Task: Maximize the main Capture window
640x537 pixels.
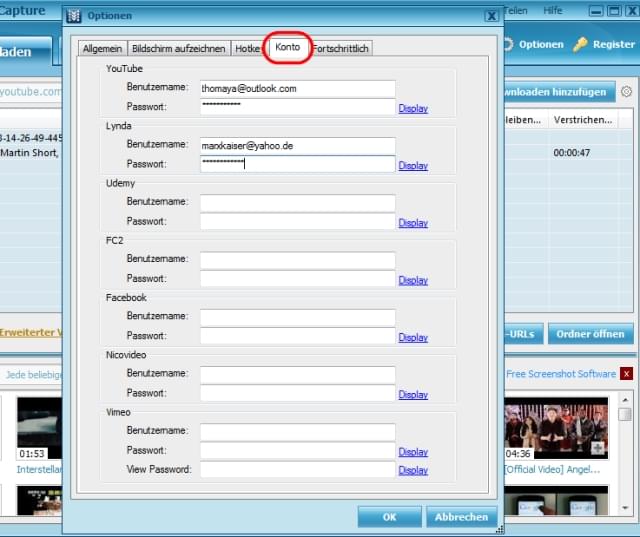Action: tap(614, 11)
